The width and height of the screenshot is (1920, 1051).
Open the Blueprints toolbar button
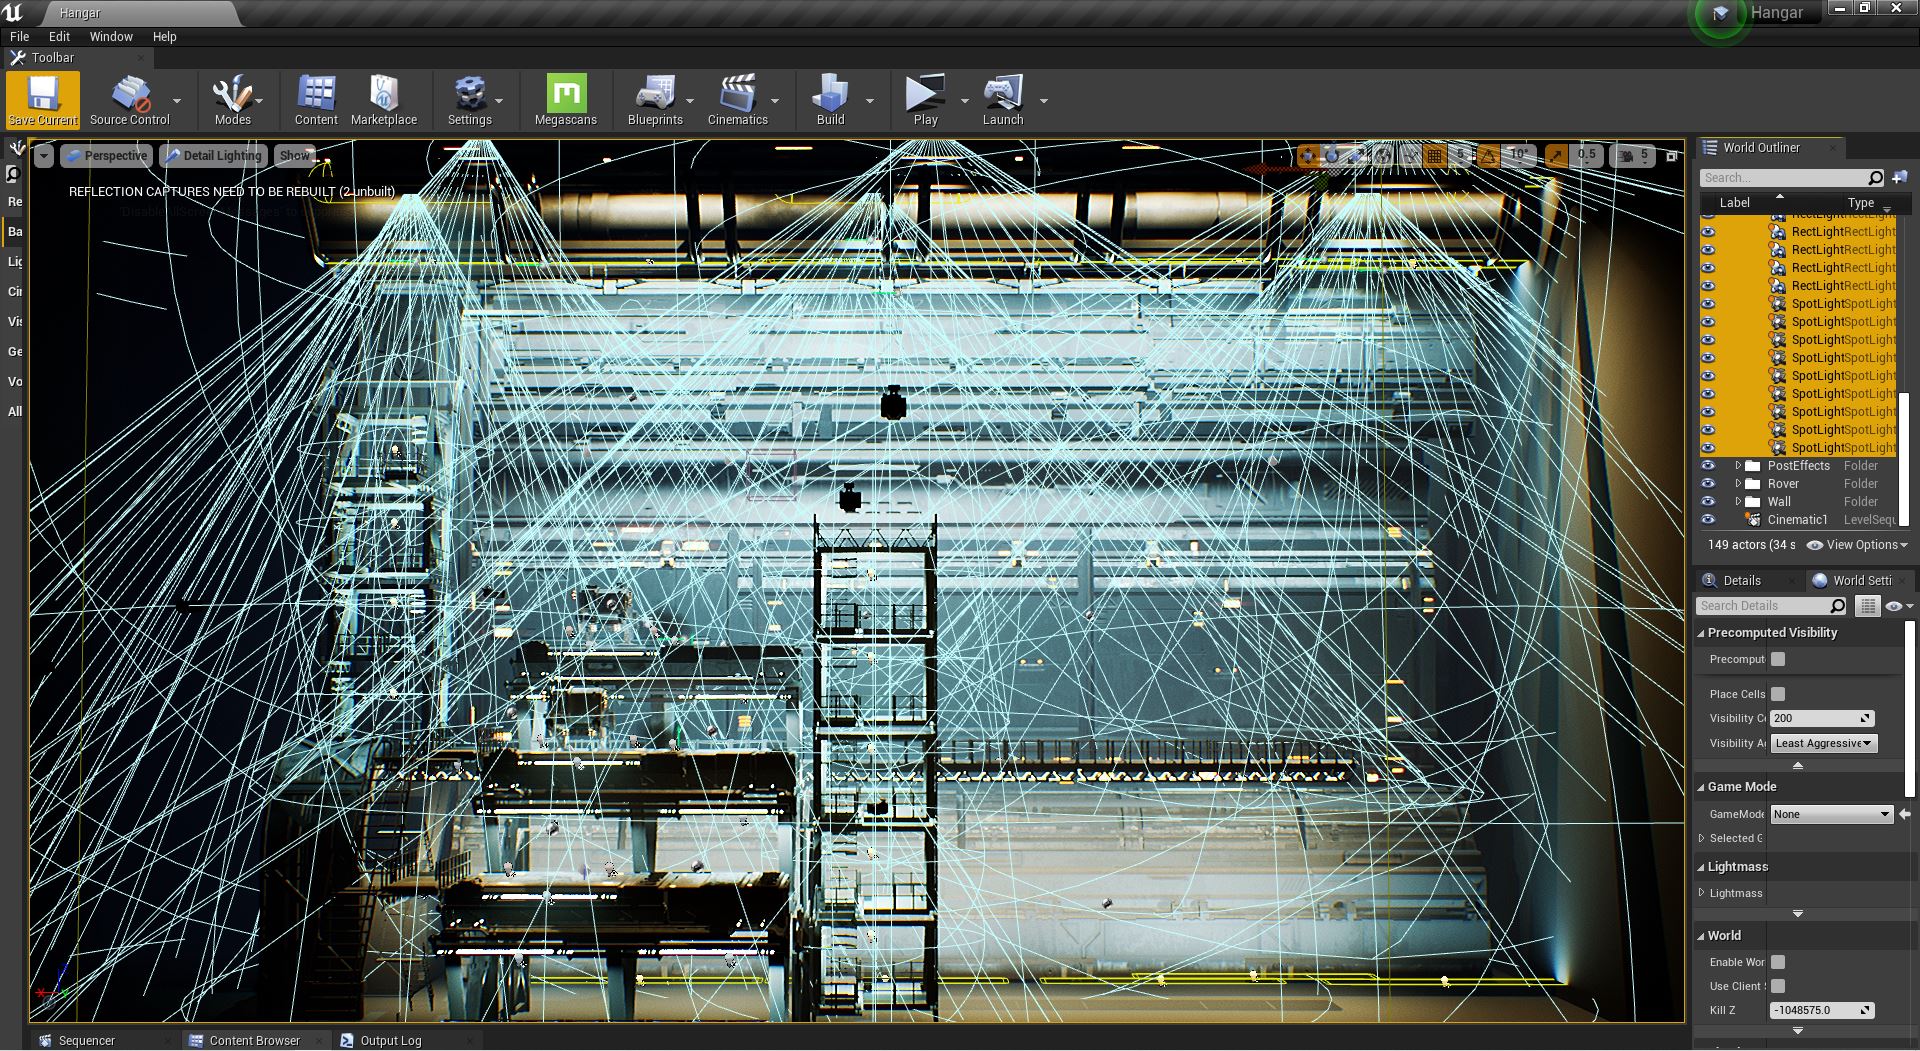point(655,100)
